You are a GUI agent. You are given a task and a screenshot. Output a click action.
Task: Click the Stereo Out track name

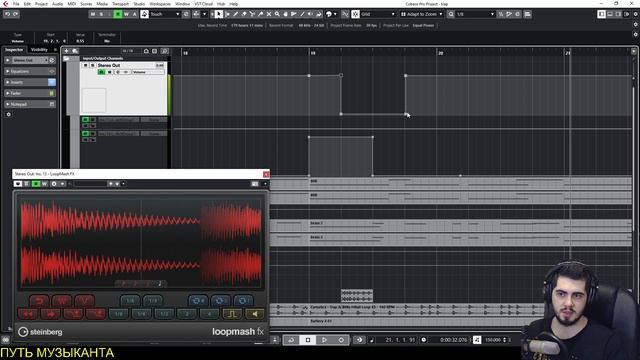[109, 65]
